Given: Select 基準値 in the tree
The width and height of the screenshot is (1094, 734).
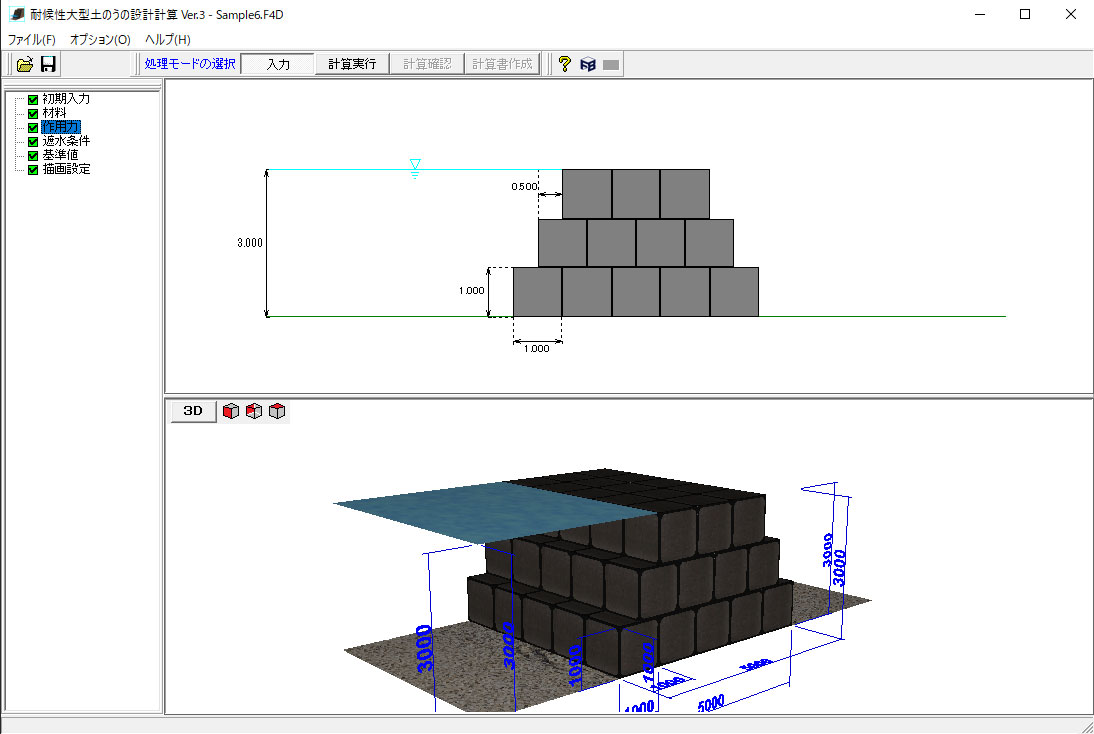Looking at the screenshot, I should tap(60, 155).
